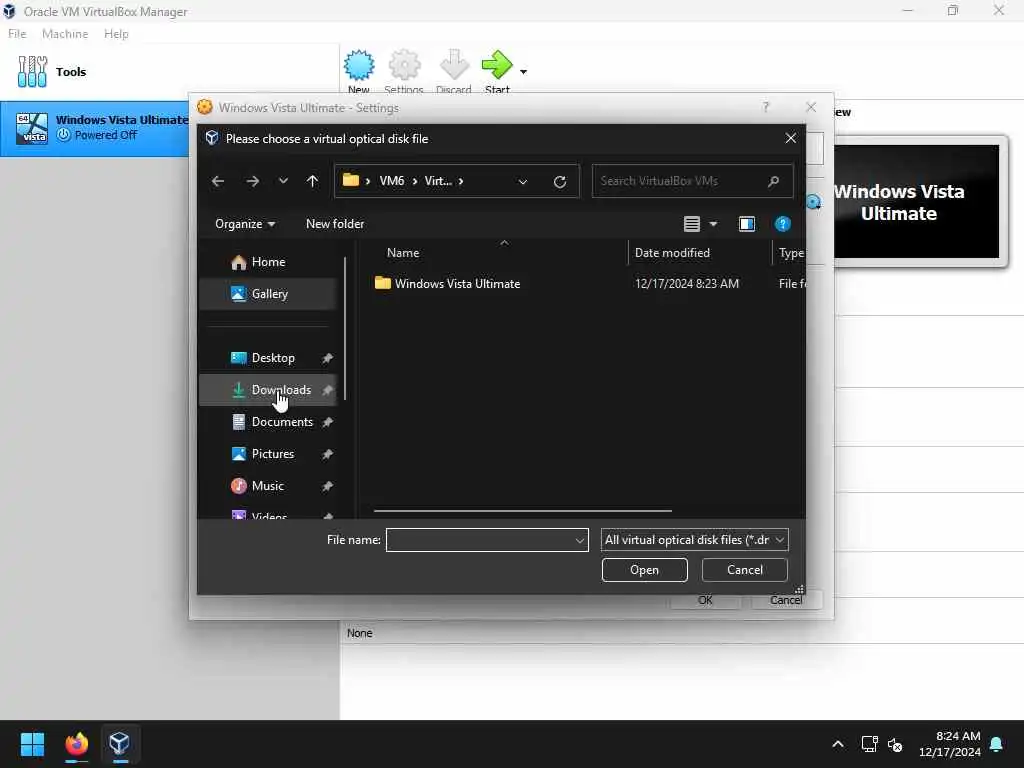Open the notifications bell icon

[997, 744]
